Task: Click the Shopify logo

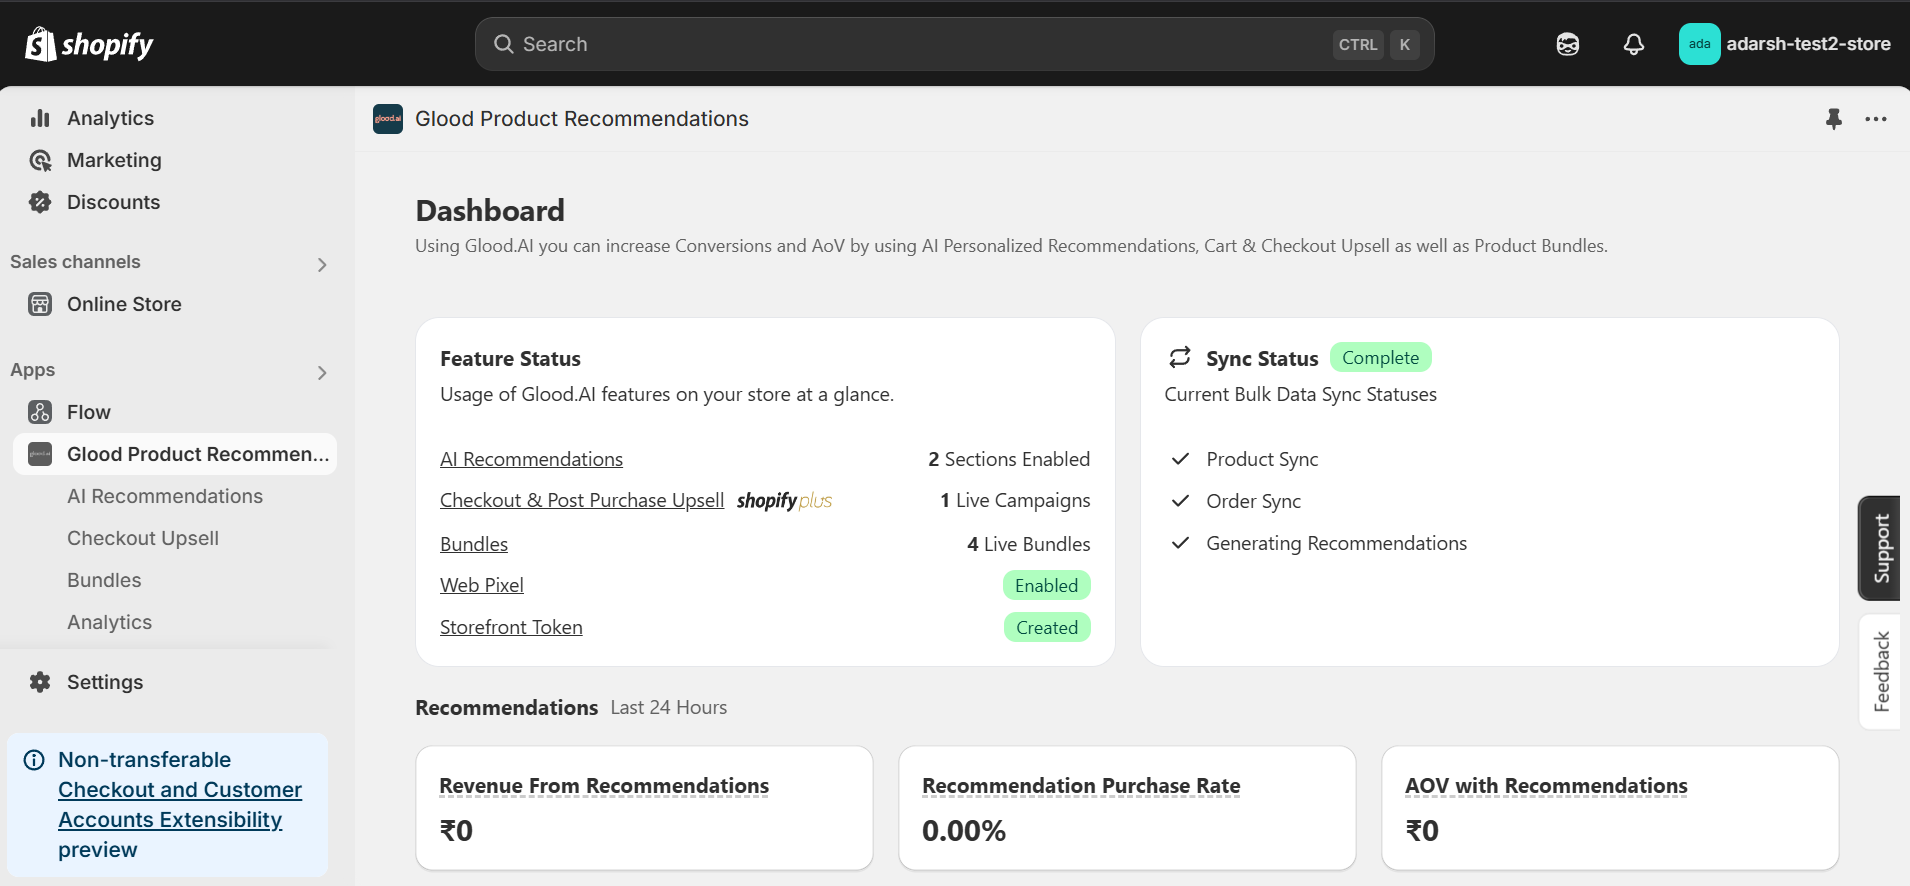Action: coord(89,44)
